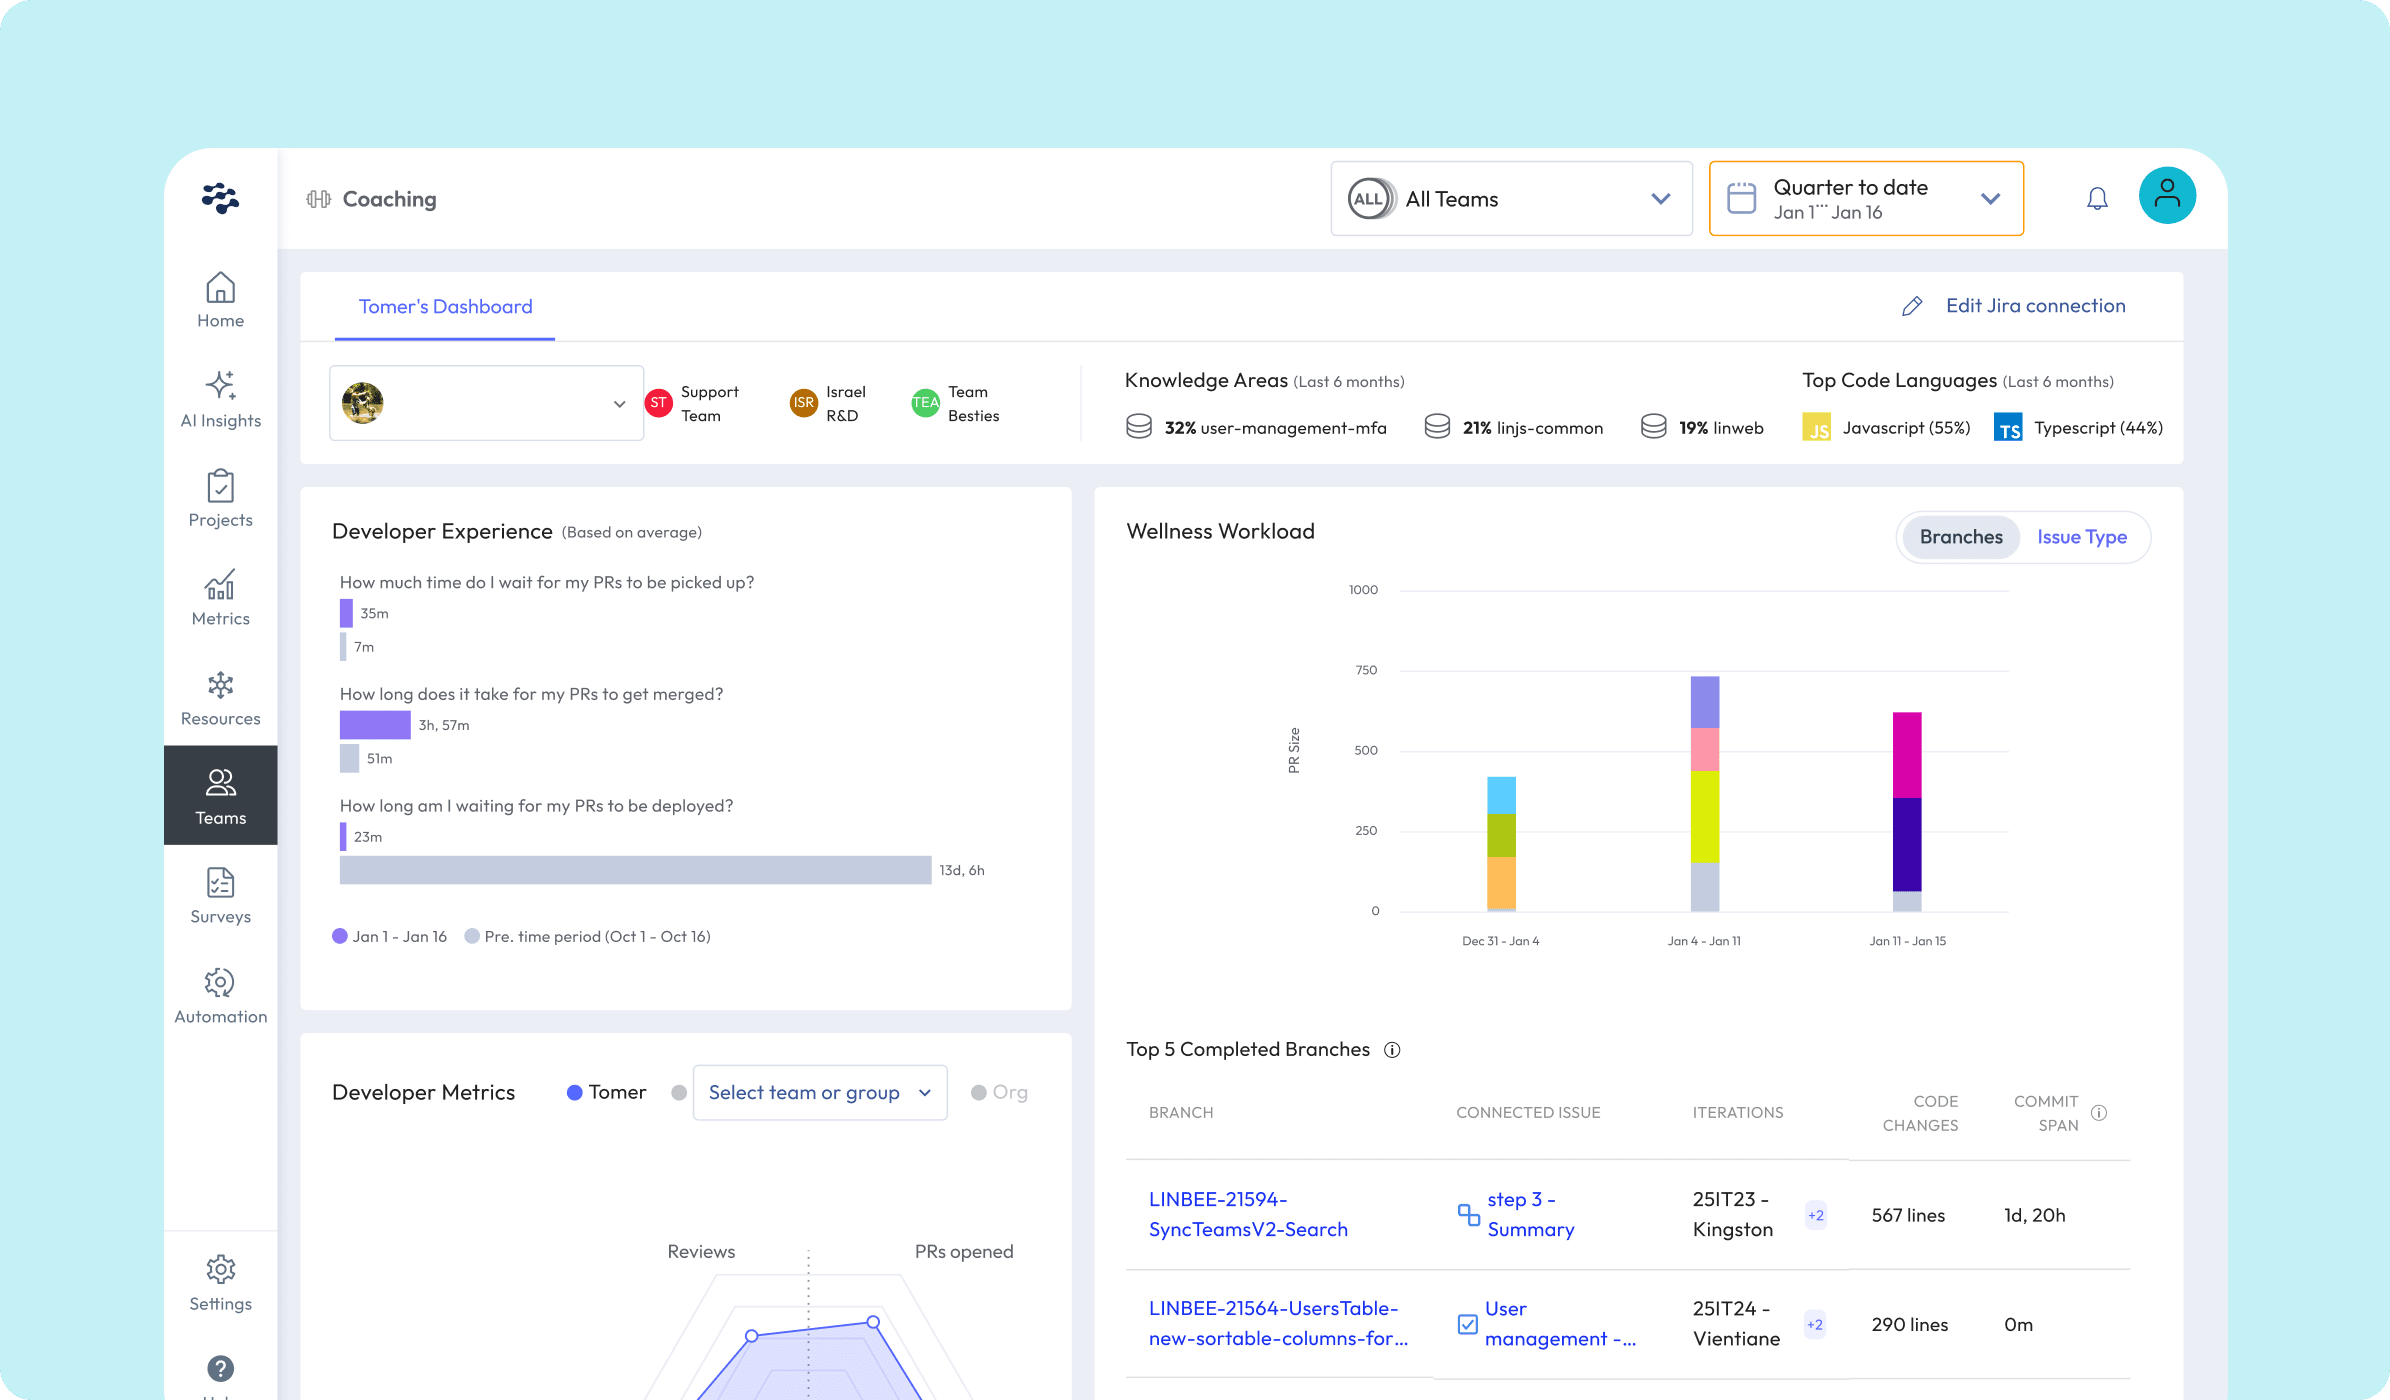2390x1400 pixels.
Task: Open branch LINBEE-21594-SyncTeamsV2-Search
Action: [1249, 1214]
